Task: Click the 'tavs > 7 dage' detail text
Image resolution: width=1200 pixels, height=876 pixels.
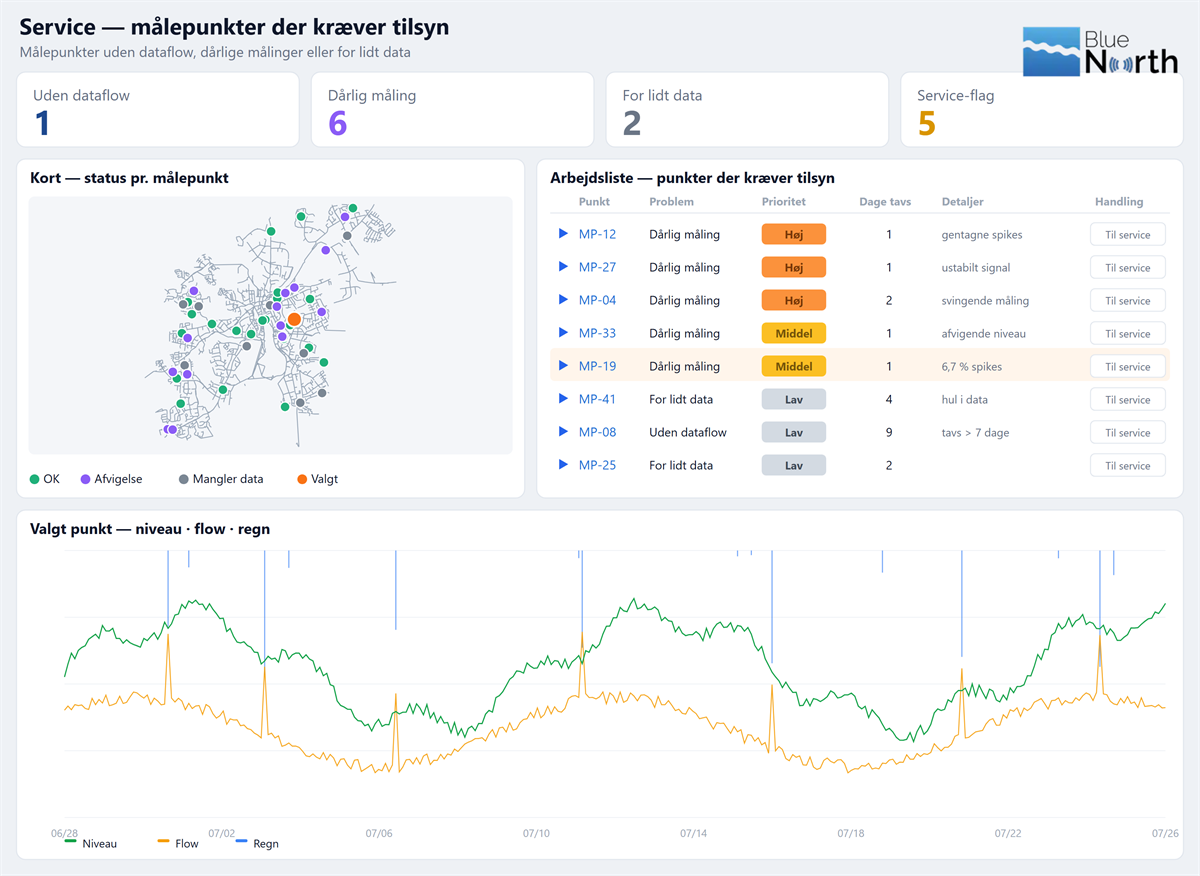Action: pyautogui.click(x=976, y=433)
